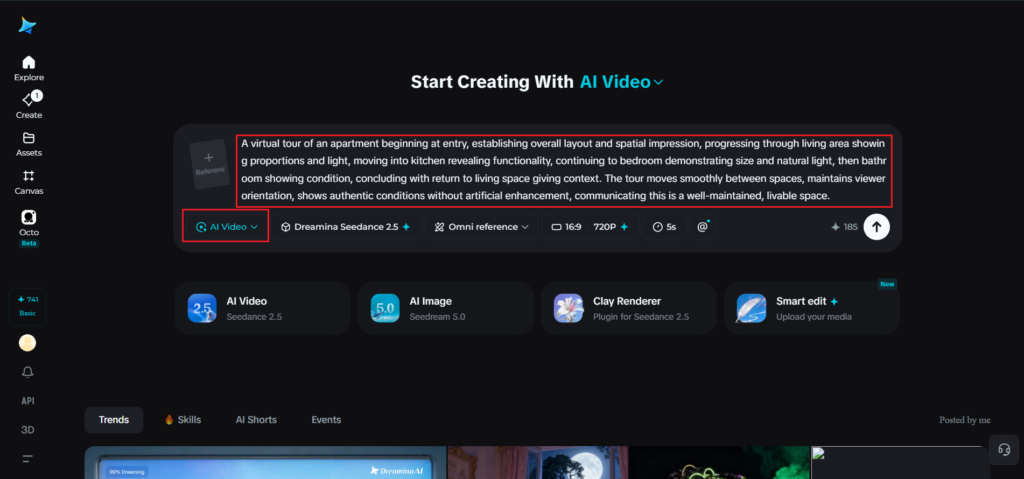1024x479 pixels.
Task: Click the Clay Renderer flower icon
Action: tap(568, 308)
